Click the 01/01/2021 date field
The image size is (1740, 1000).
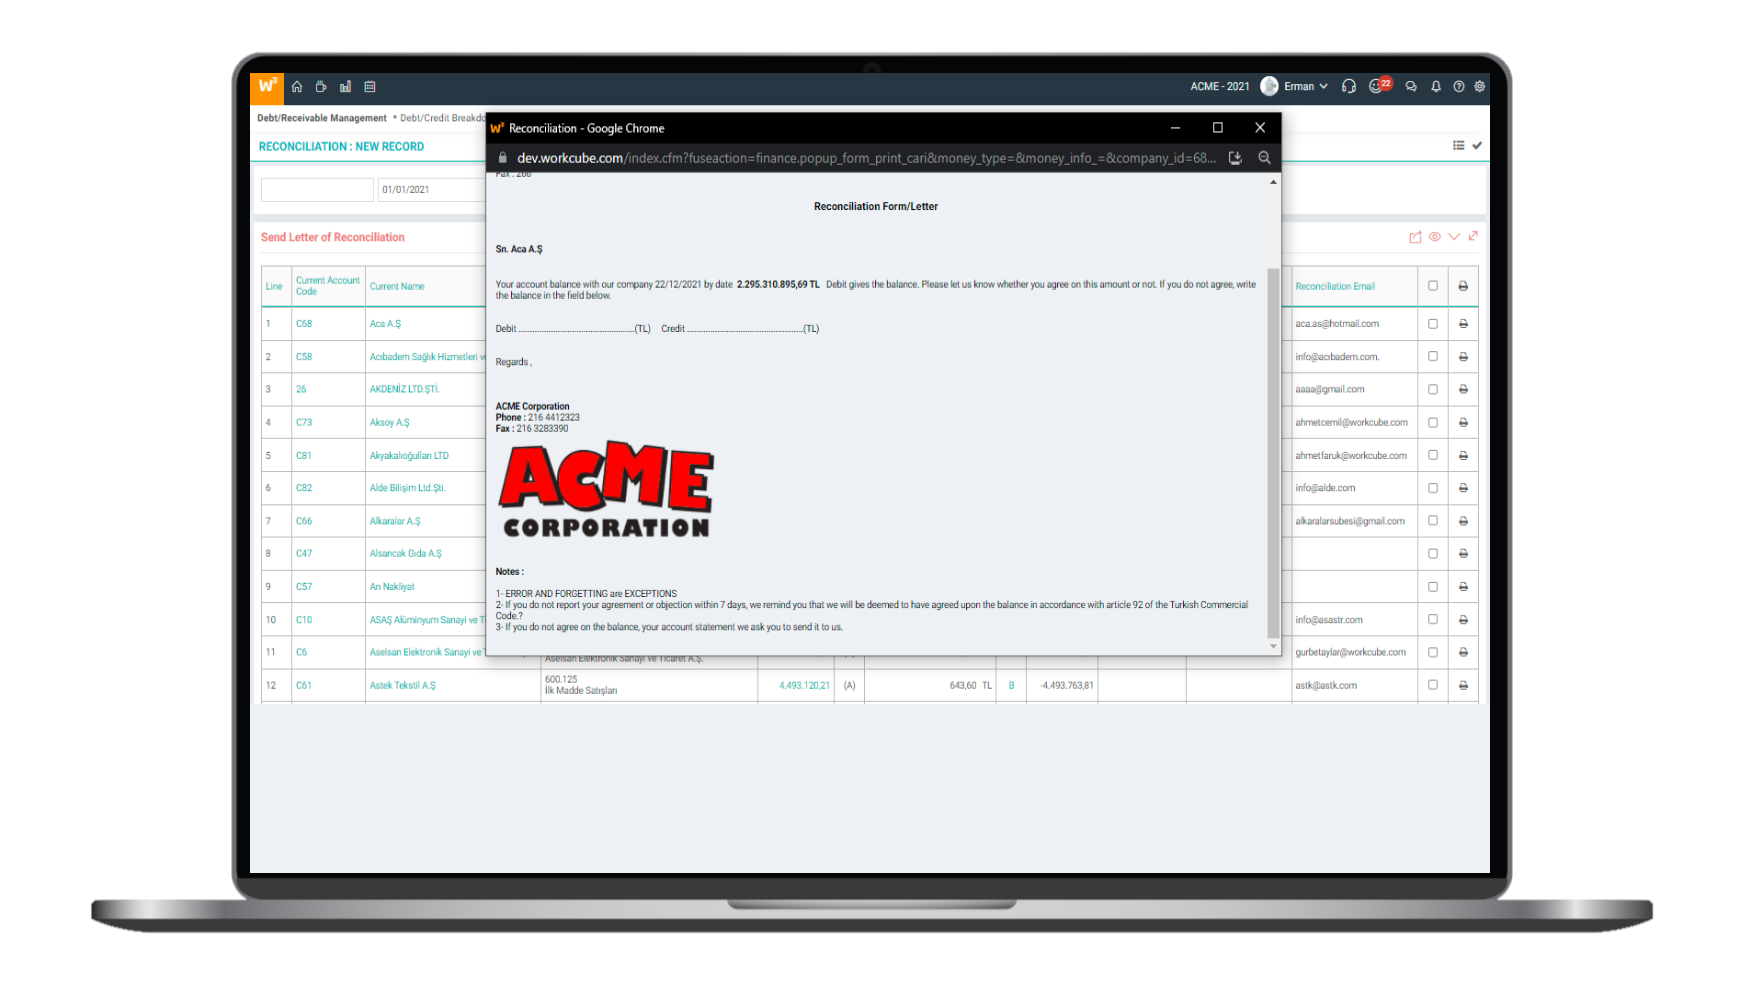coord(432,189)
